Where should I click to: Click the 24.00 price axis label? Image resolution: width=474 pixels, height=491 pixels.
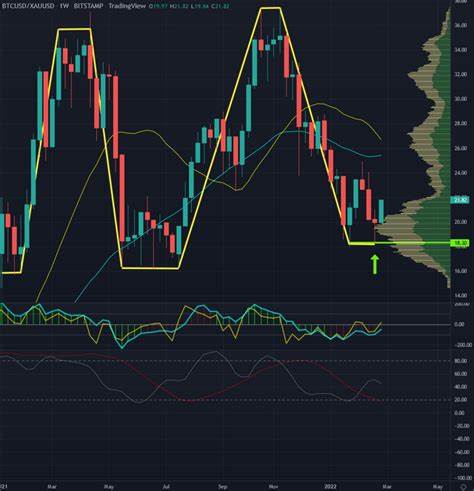tap(461, 173)
